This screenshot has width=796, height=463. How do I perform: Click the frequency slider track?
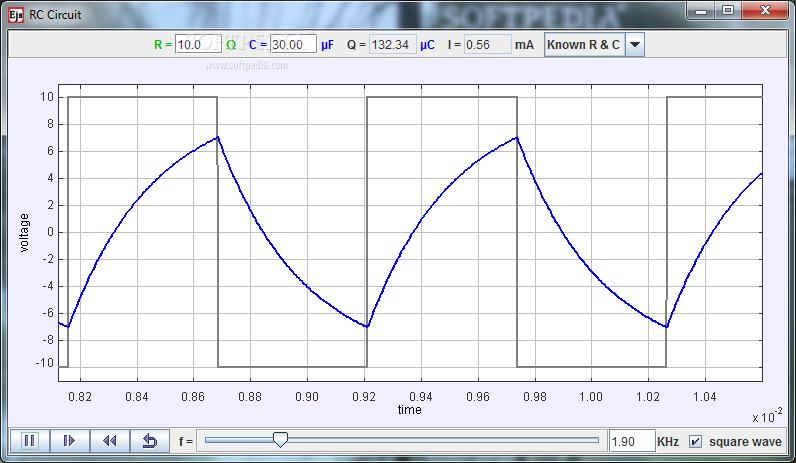tap(402, 440)
